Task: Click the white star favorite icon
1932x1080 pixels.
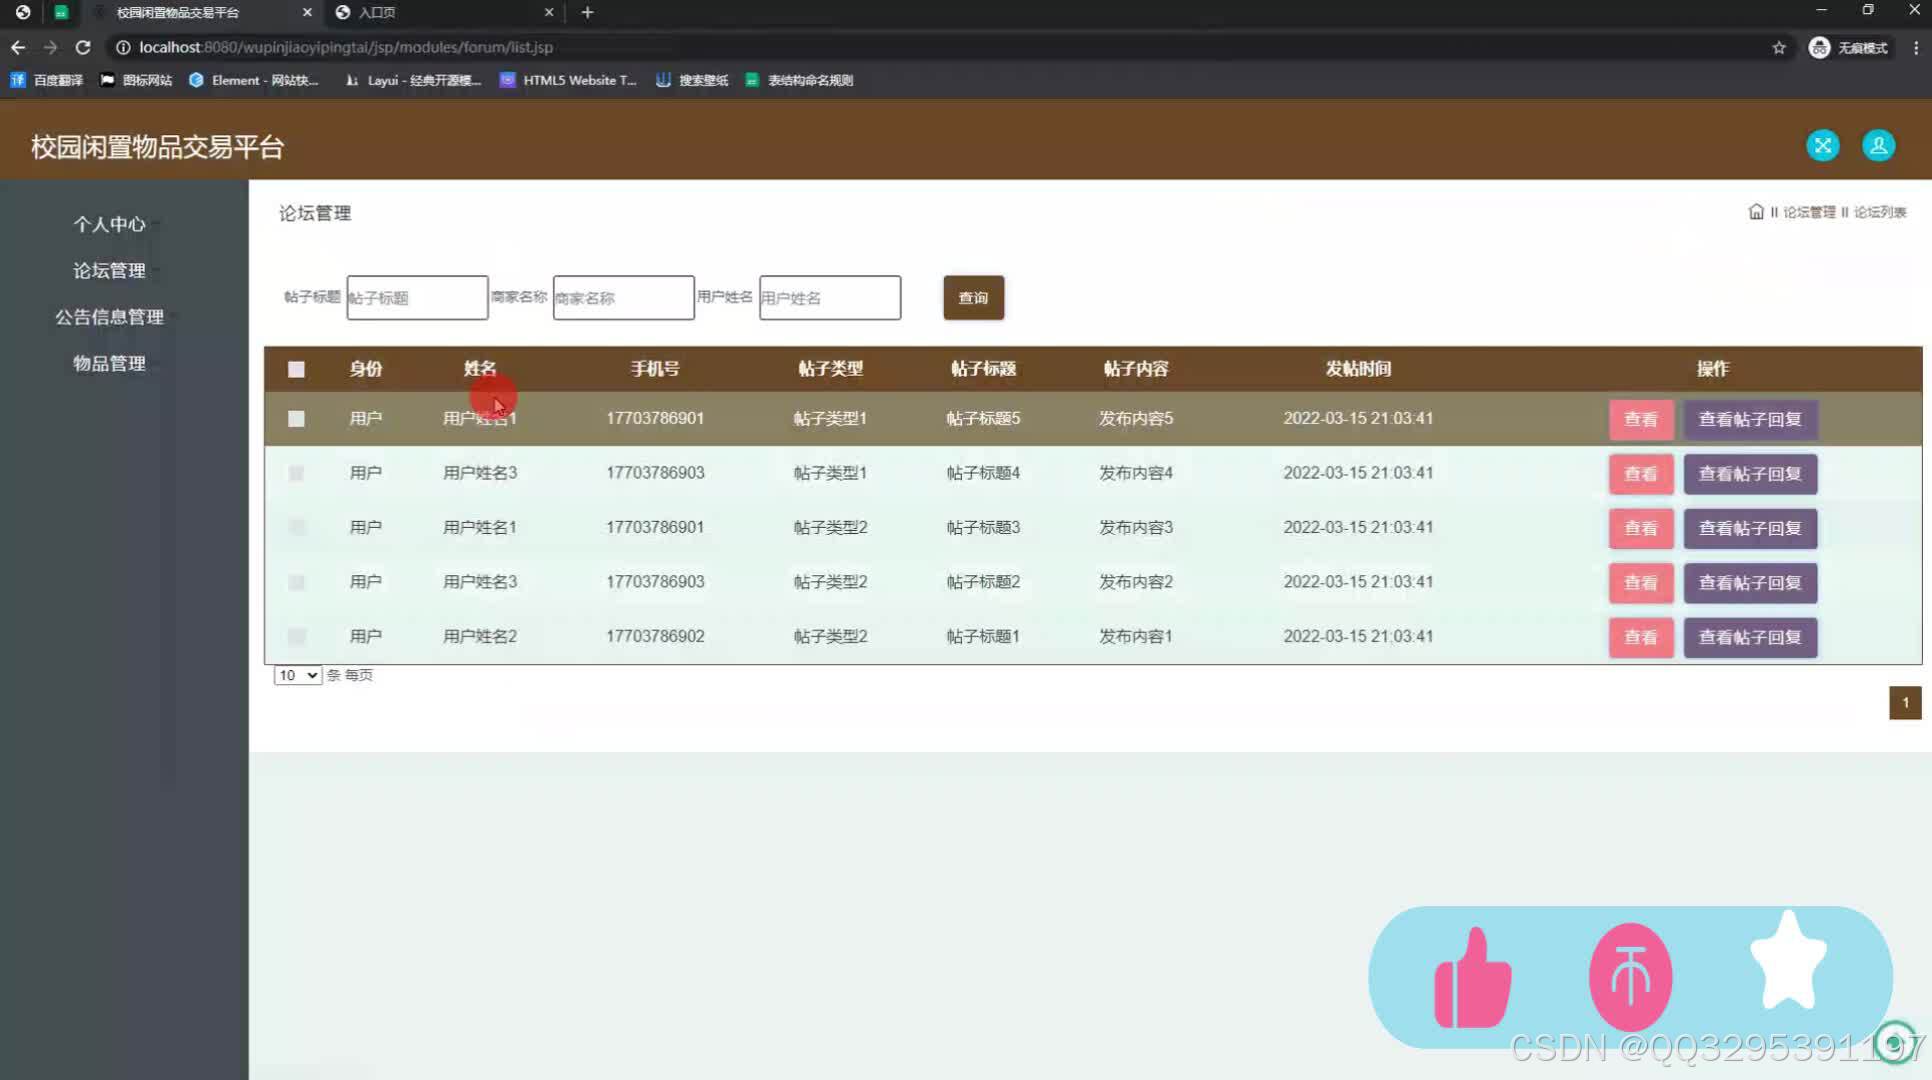Action: point(1789,960)
